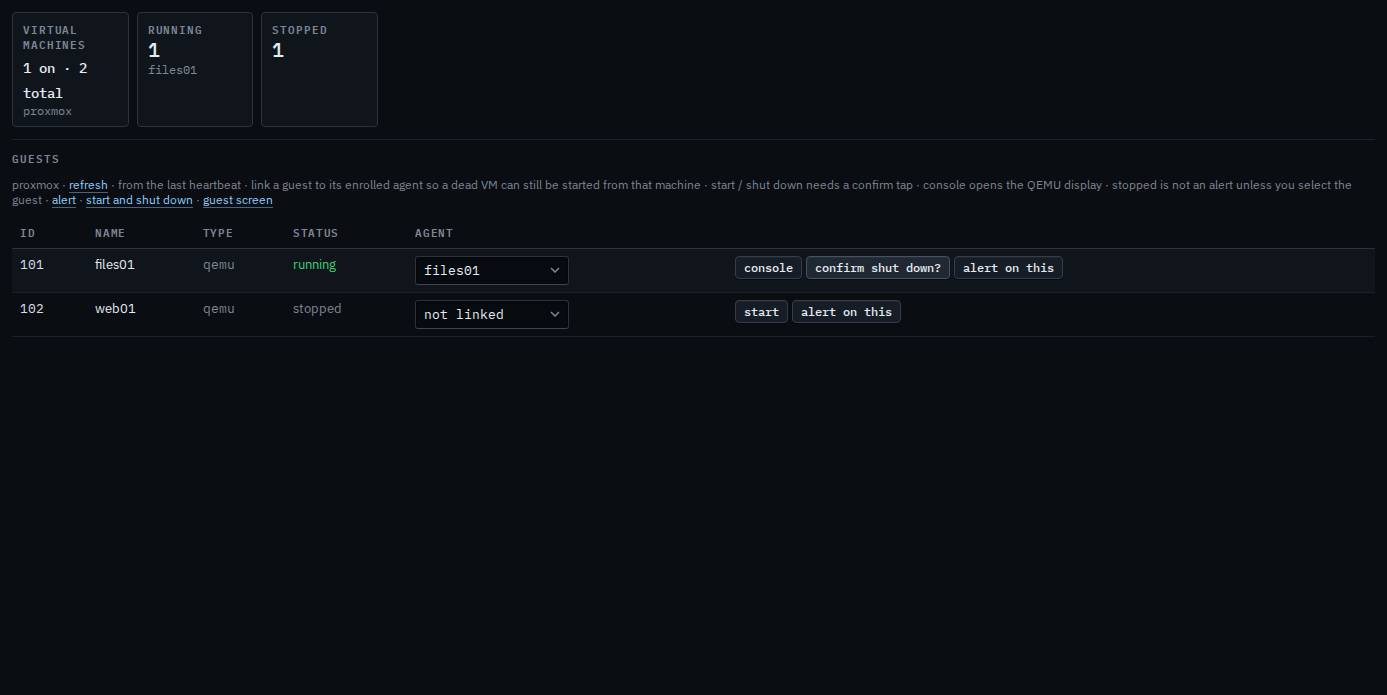Open the start and shut down link

tap(139, 200)
